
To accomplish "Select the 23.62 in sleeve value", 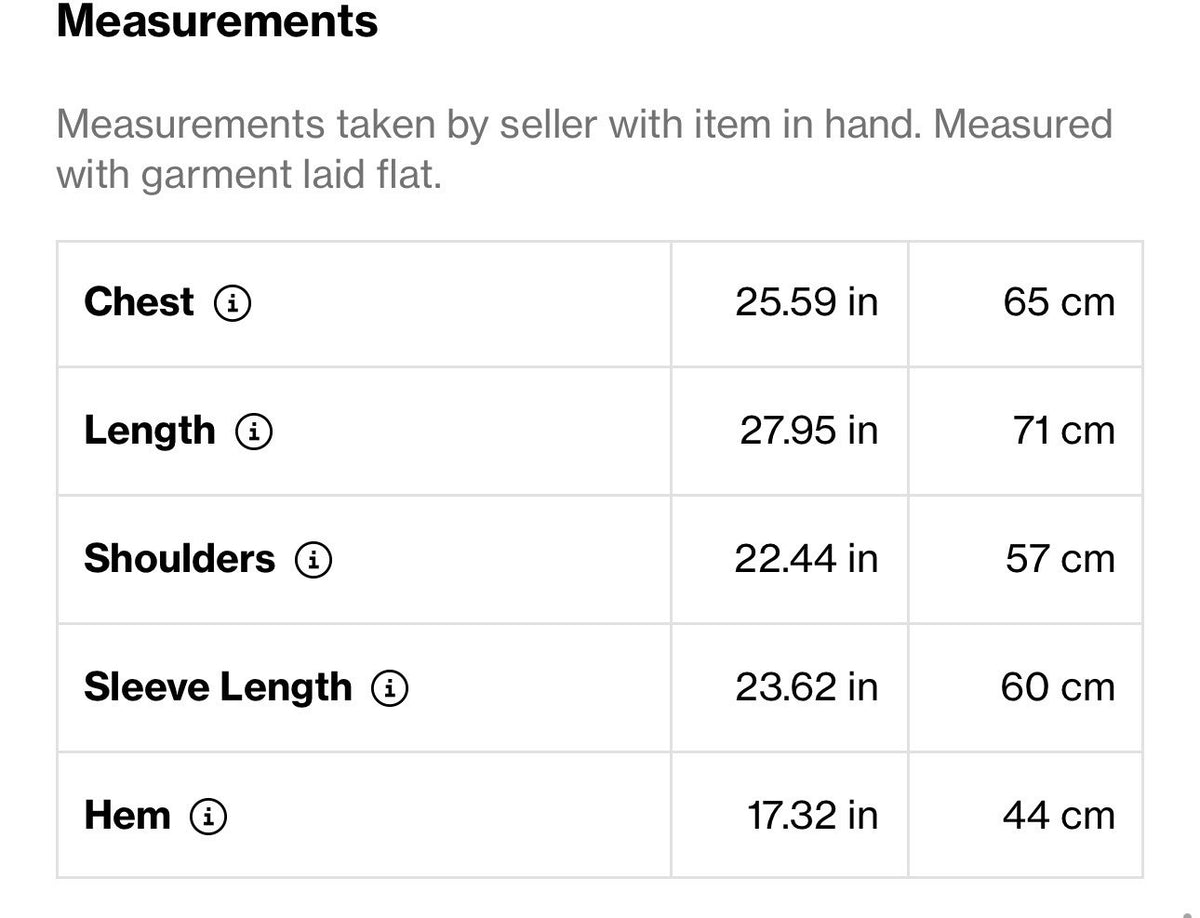I will 807,688.
